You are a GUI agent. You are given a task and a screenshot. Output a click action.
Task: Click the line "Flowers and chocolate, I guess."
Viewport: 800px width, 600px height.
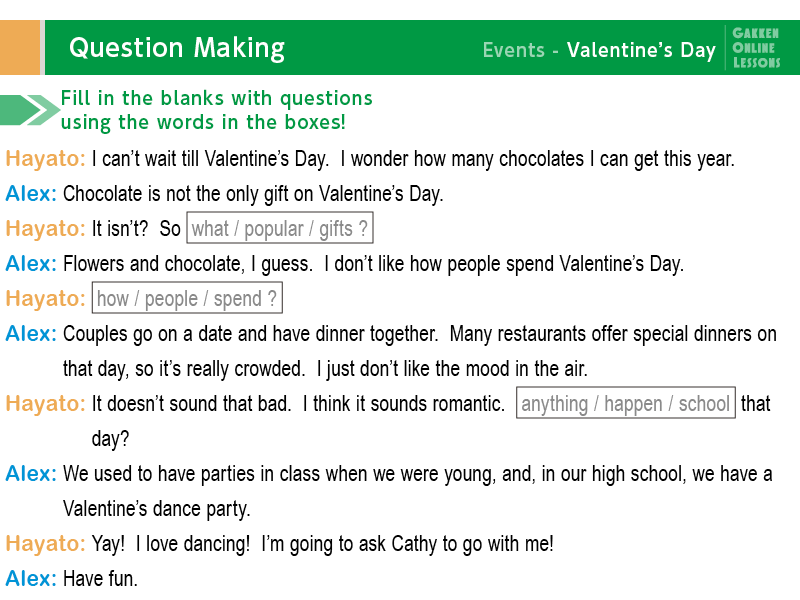(x=188, y=264)
